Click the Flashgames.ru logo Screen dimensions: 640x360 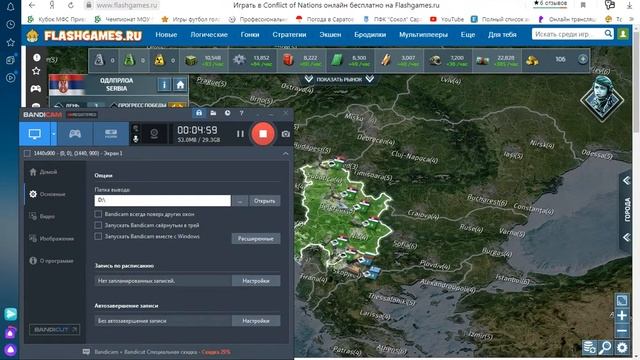pos(84,36)
